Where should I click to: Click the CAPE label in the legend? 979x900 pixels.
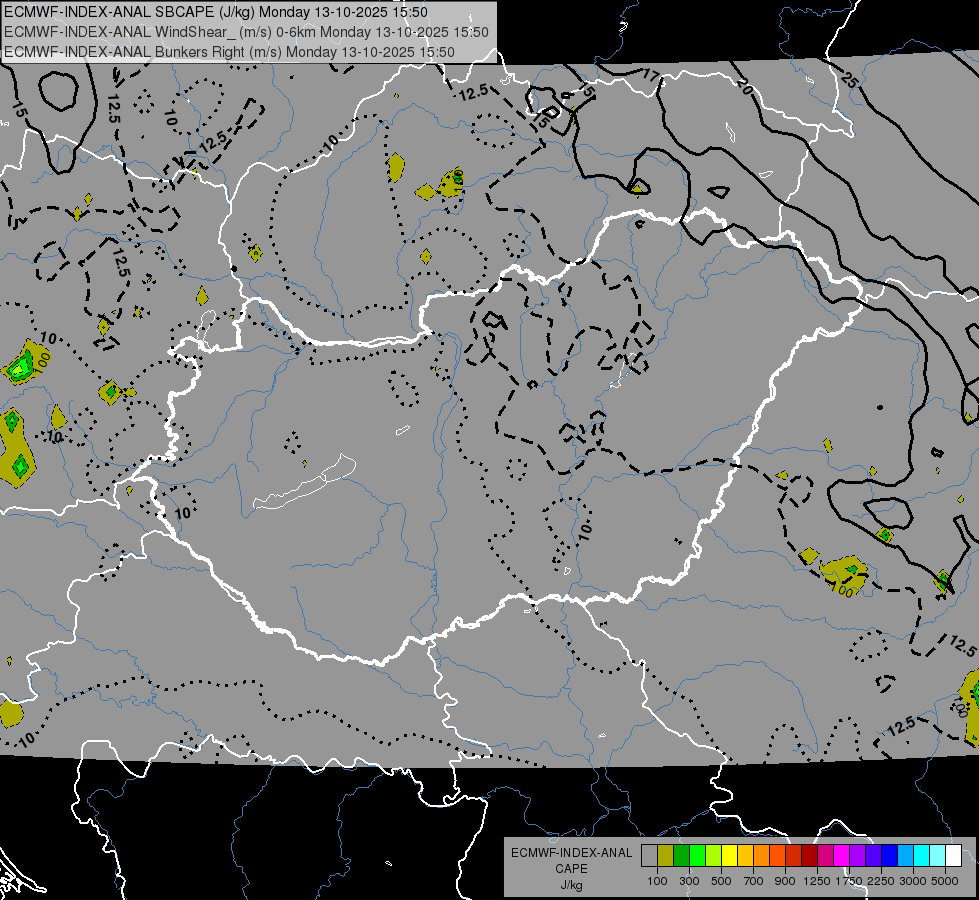click(x=571, y=869)
